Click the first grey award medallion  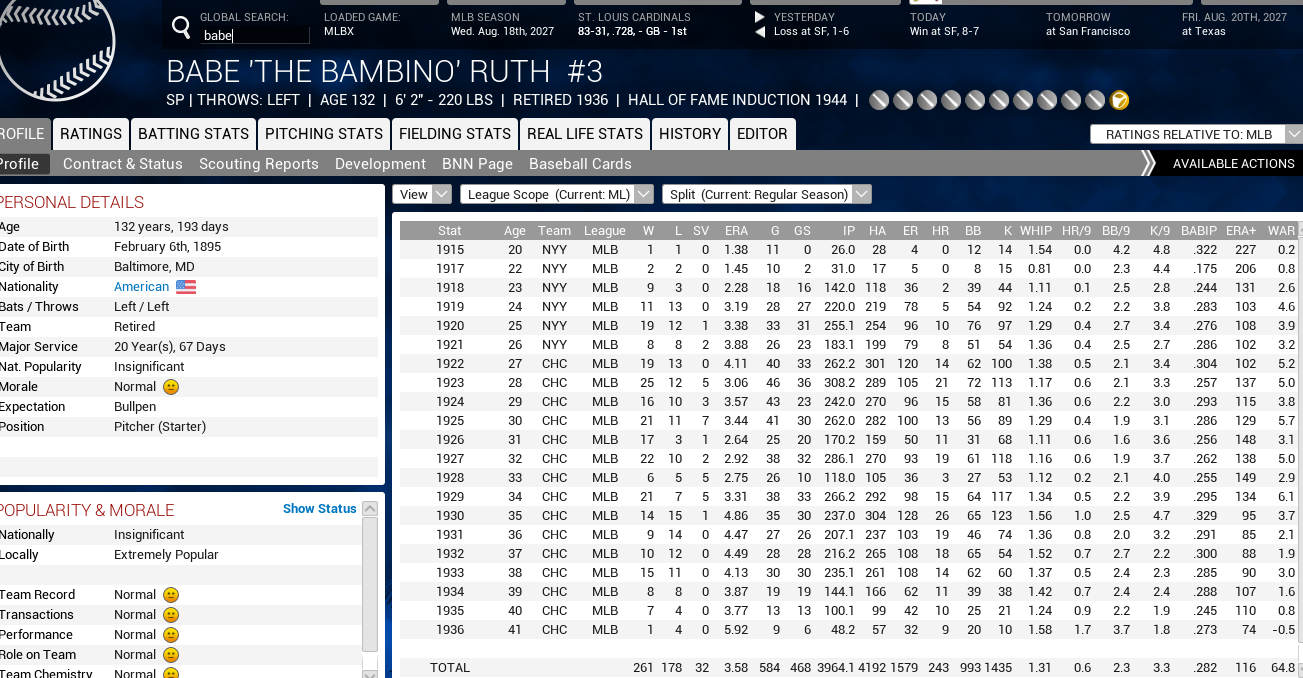pos(878,100)
